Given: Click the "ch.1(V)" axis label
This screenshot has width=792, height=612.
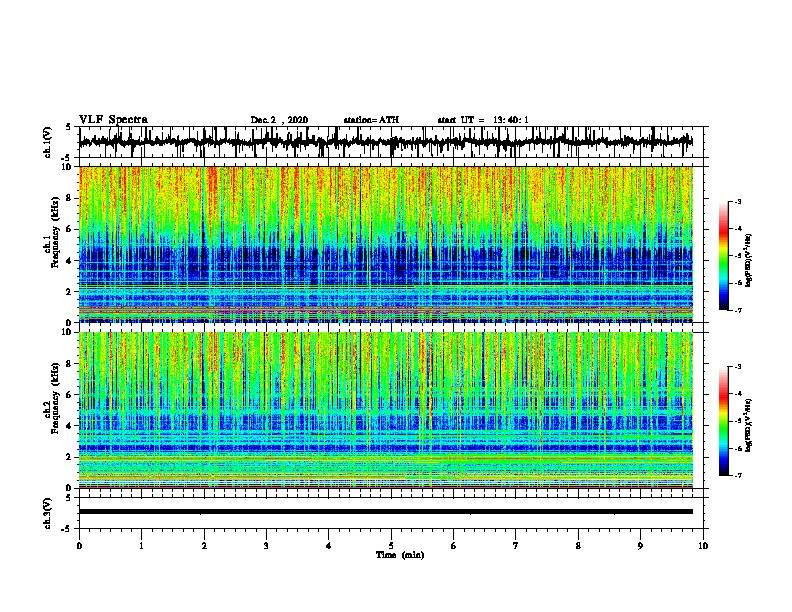Looking at the screenshot, I should 47,142.
